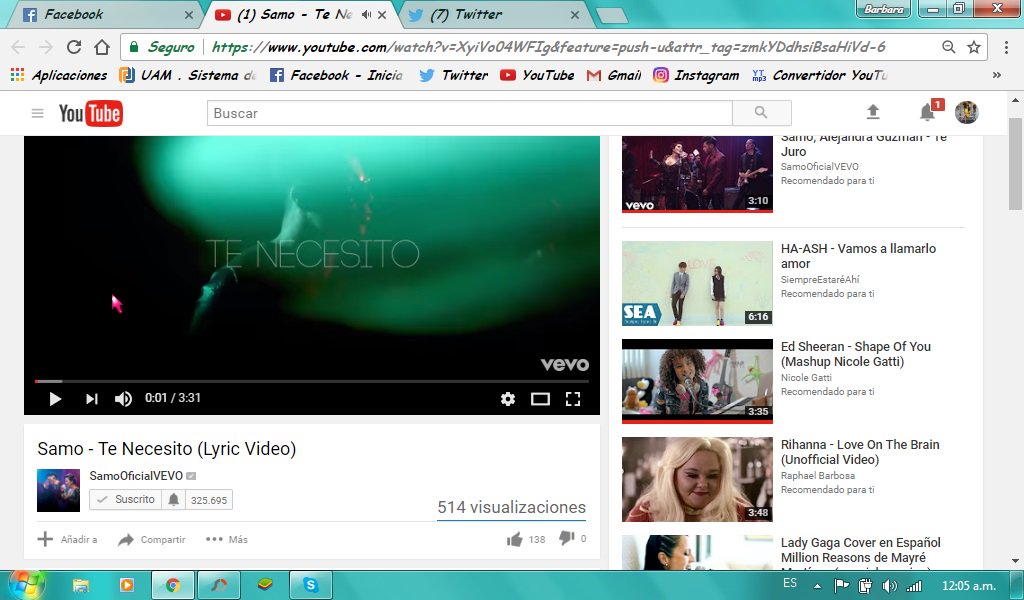The image size is (1024, 600).
Task: Open Skype from the taskbar
Action: (x=311, y=585)
